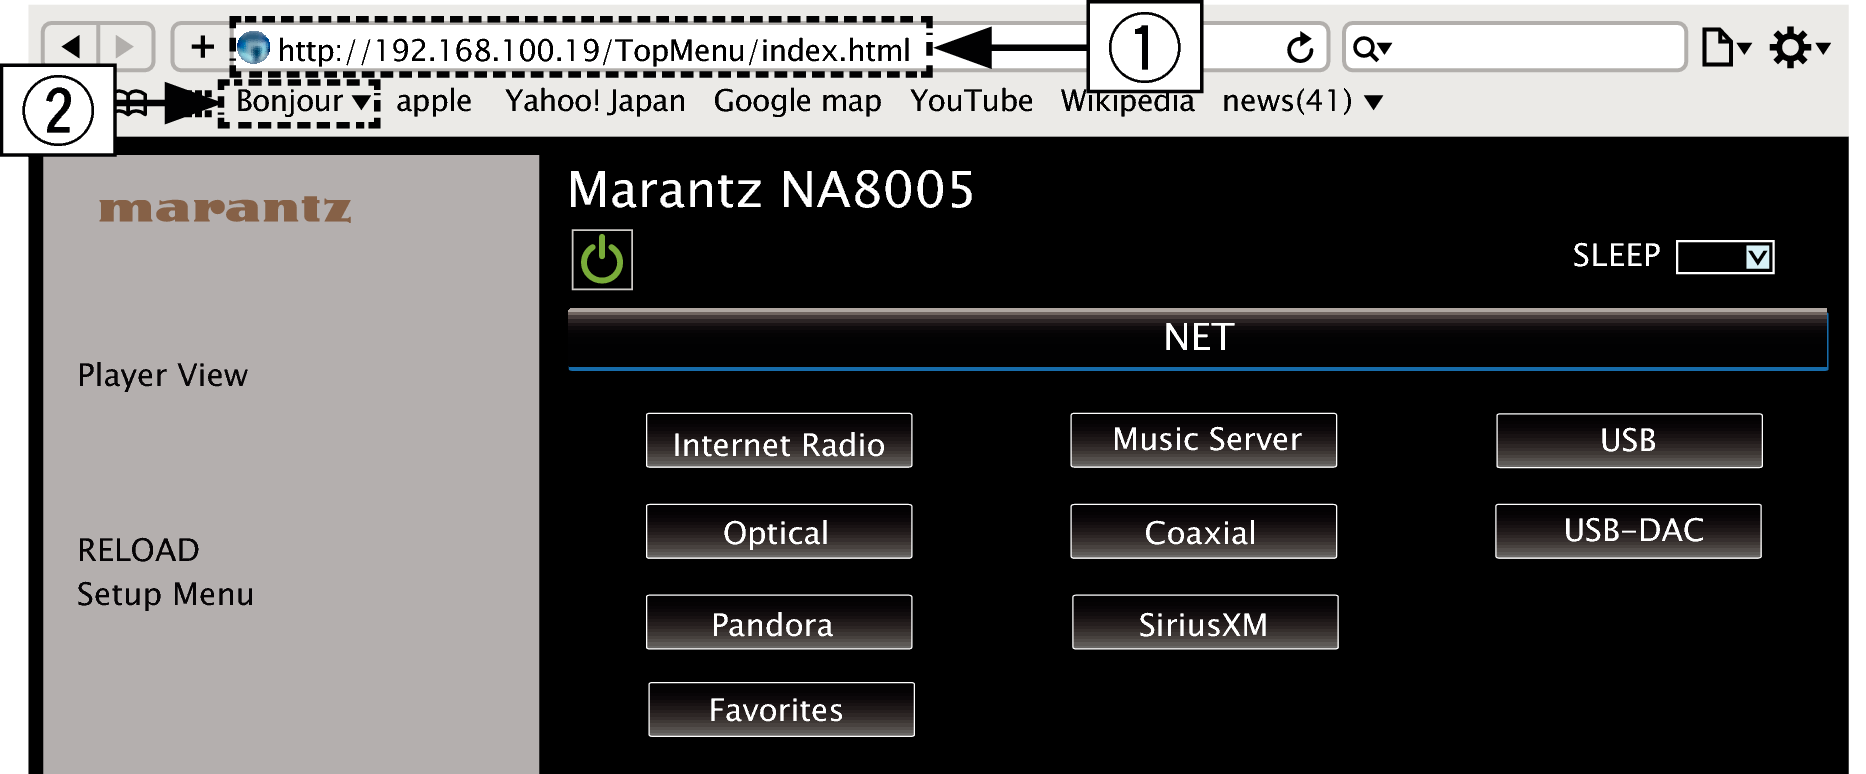Open the SLEEP timer dropdown
Image resolution: width=1866 pixels, height=774 pixels.
[x=1725, y=257]
